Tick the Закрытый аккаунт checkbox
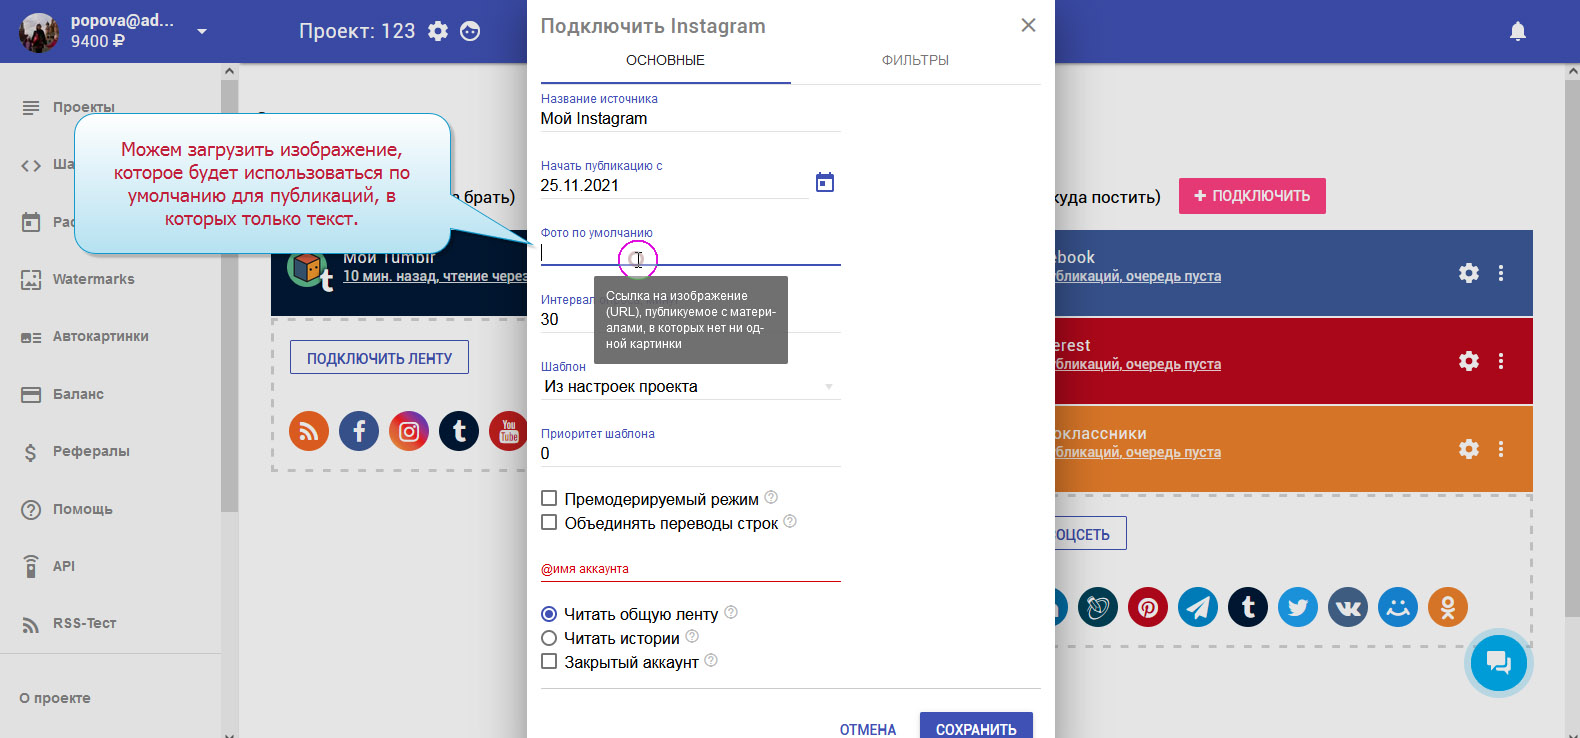 (x=549, y=661)
